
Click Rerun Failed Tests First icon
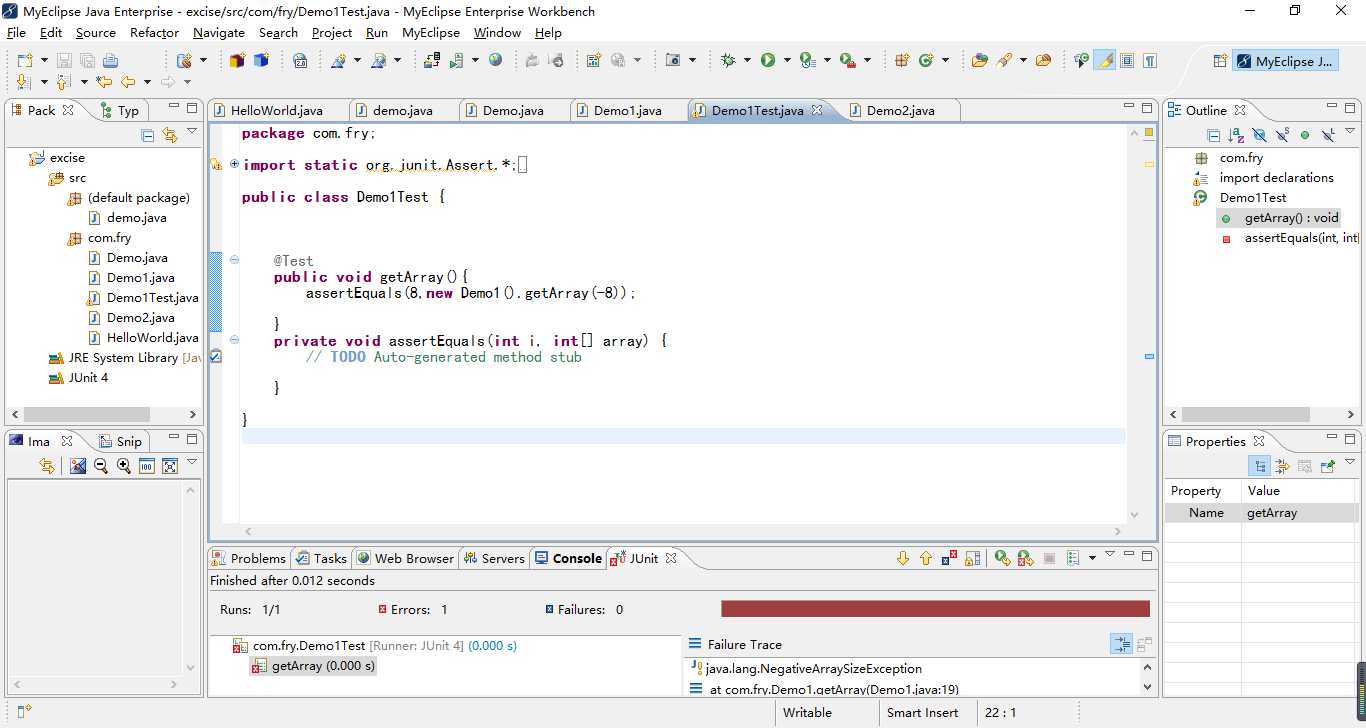[x=1025, y=558]
